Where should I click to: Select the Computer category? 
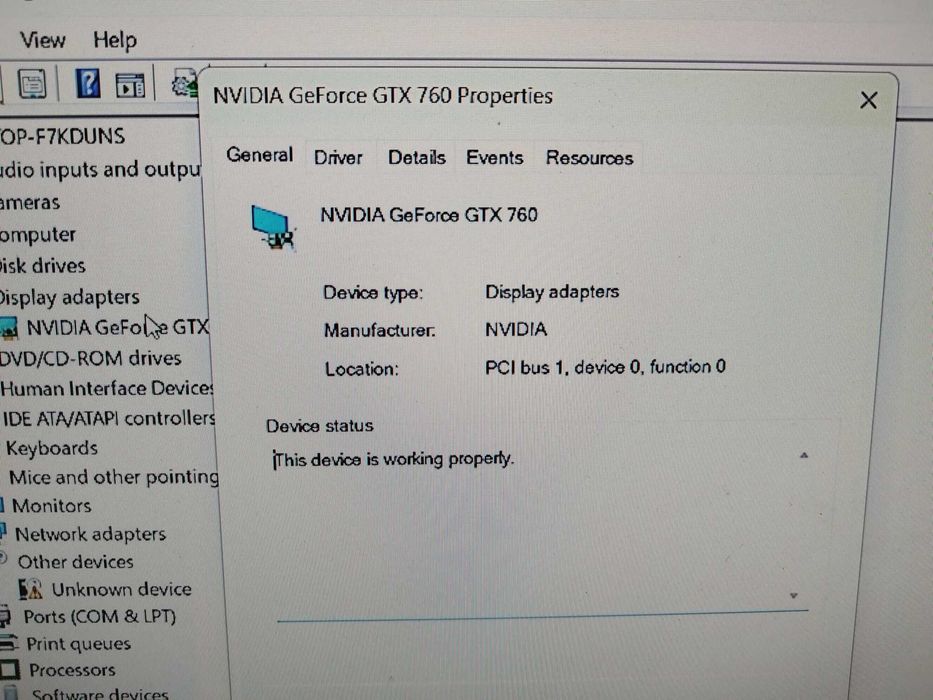pos(37,235)
